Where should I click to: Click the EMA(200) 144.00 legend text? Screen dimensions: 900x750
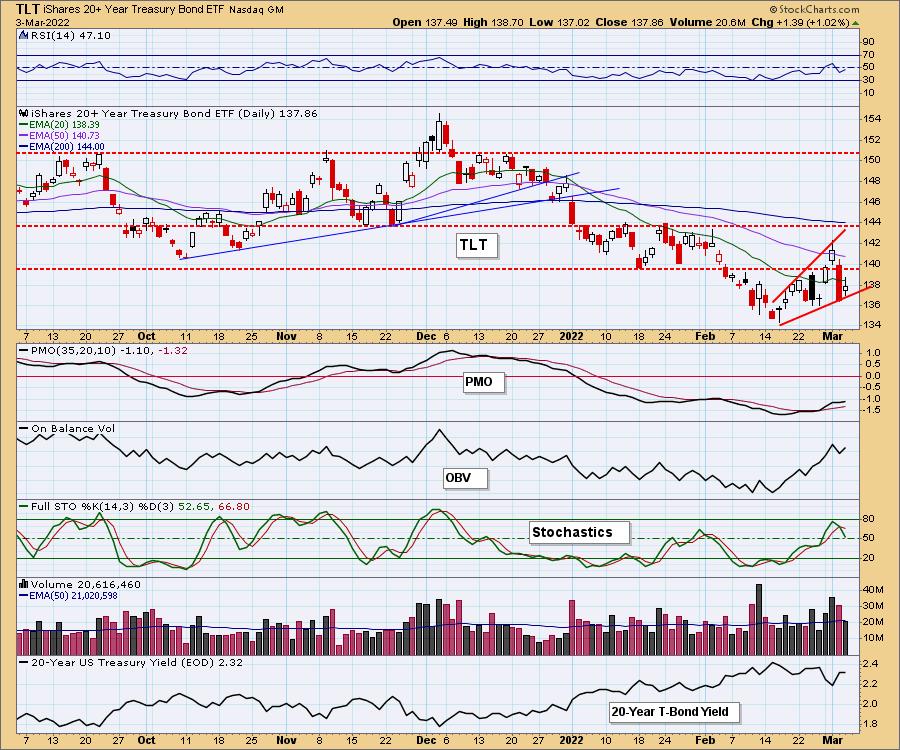pos(67,147)
